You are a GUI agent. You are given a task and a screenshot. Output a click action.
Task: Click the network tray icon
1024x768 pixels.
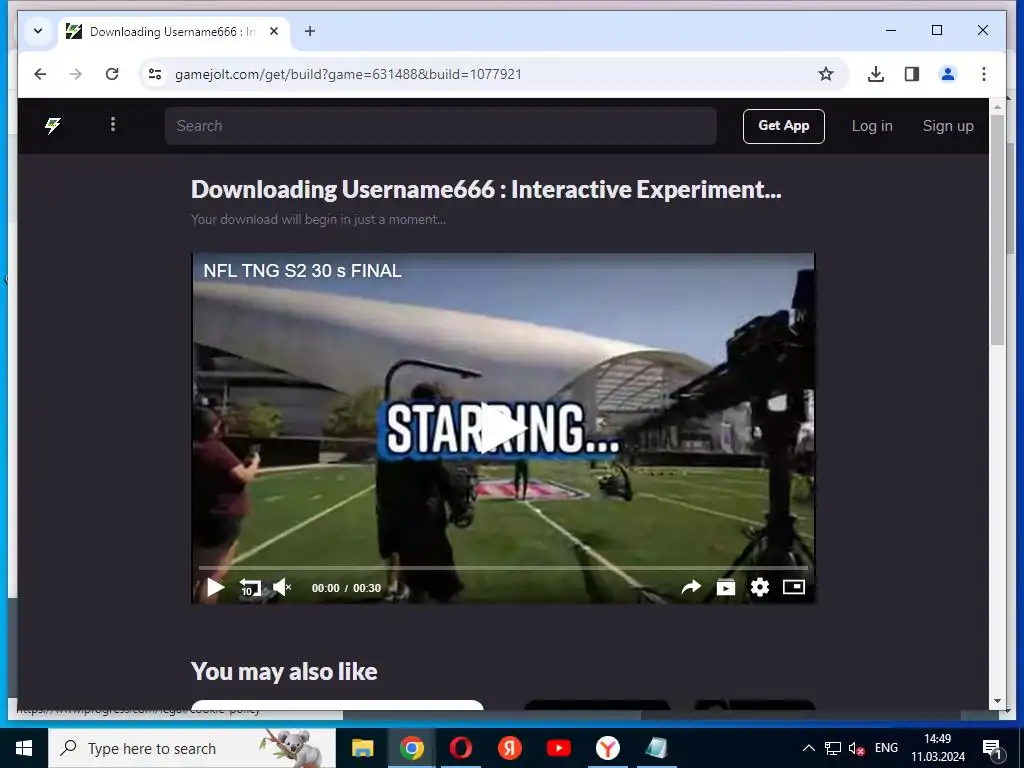833,748
